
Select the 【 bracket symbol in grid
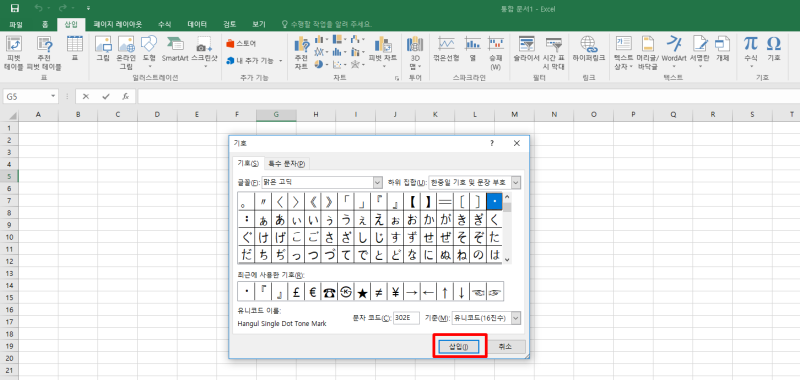412,202
